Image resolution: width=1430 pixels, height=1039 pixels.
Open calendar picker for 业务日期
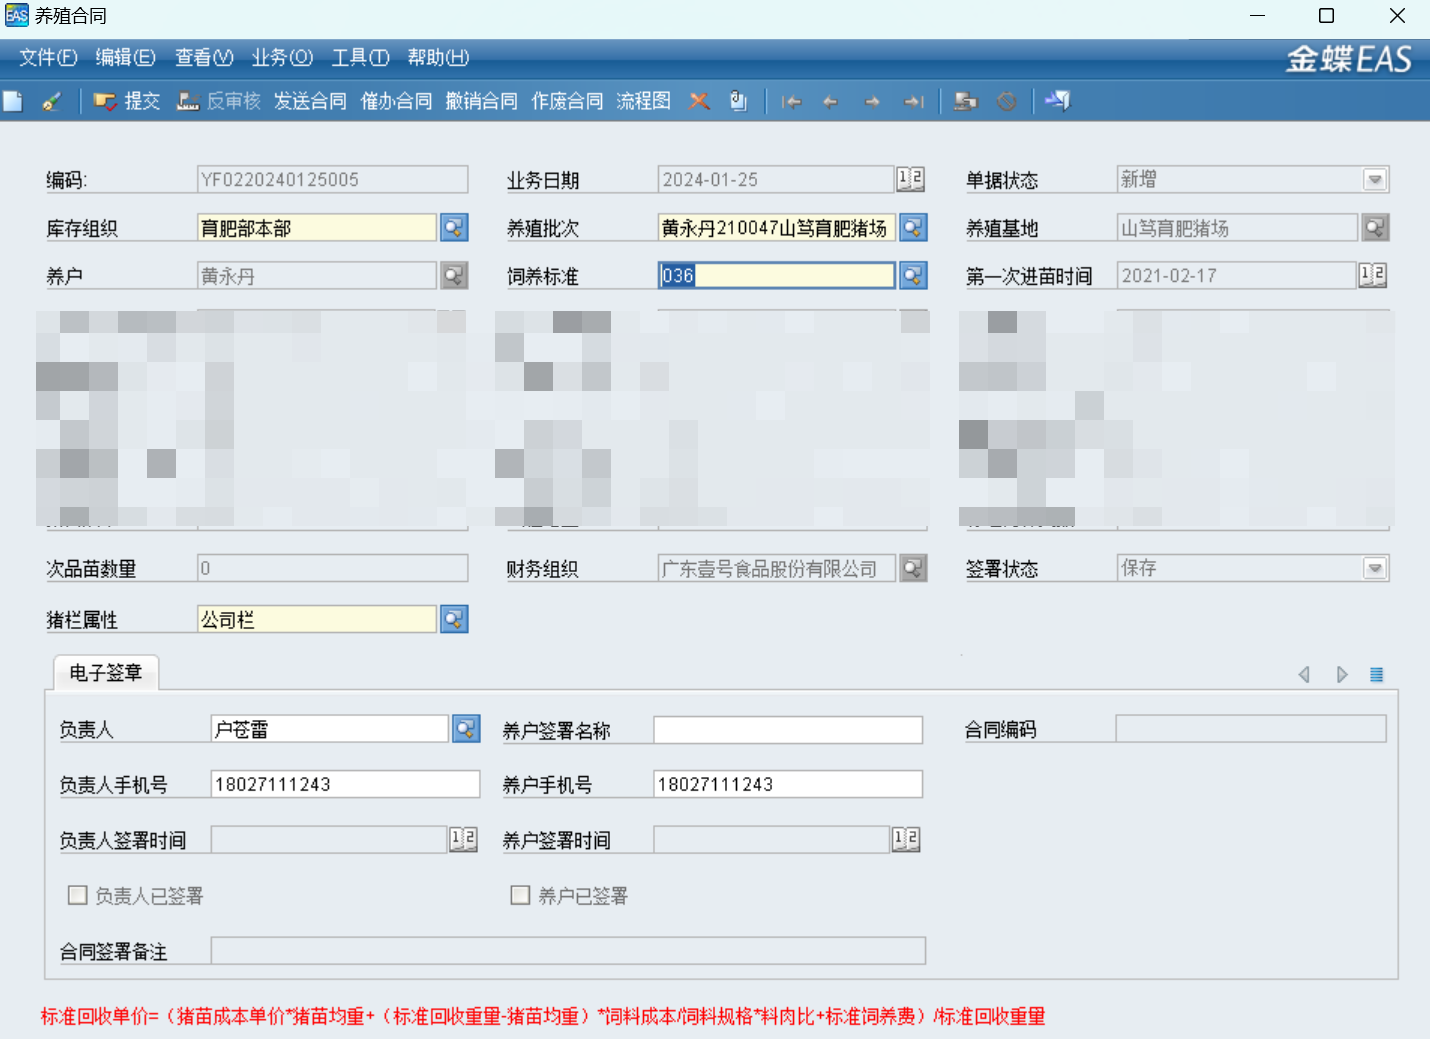click(910, 180)
